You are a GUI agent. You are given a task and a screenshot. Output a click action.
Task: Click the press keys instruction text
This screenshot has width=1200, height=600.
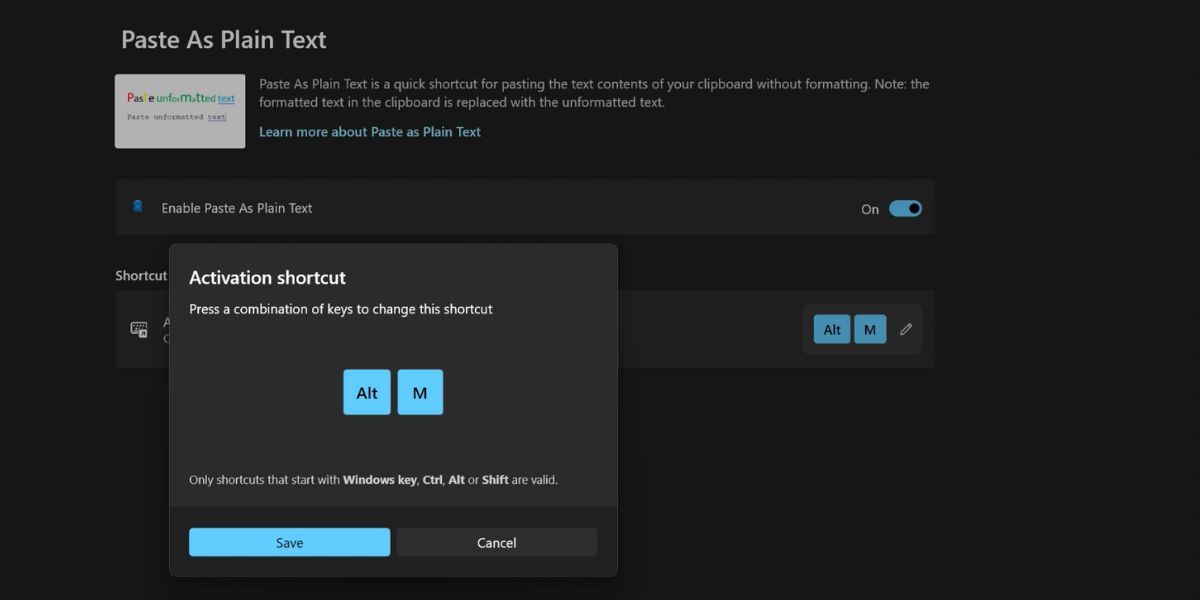[339, 309]
